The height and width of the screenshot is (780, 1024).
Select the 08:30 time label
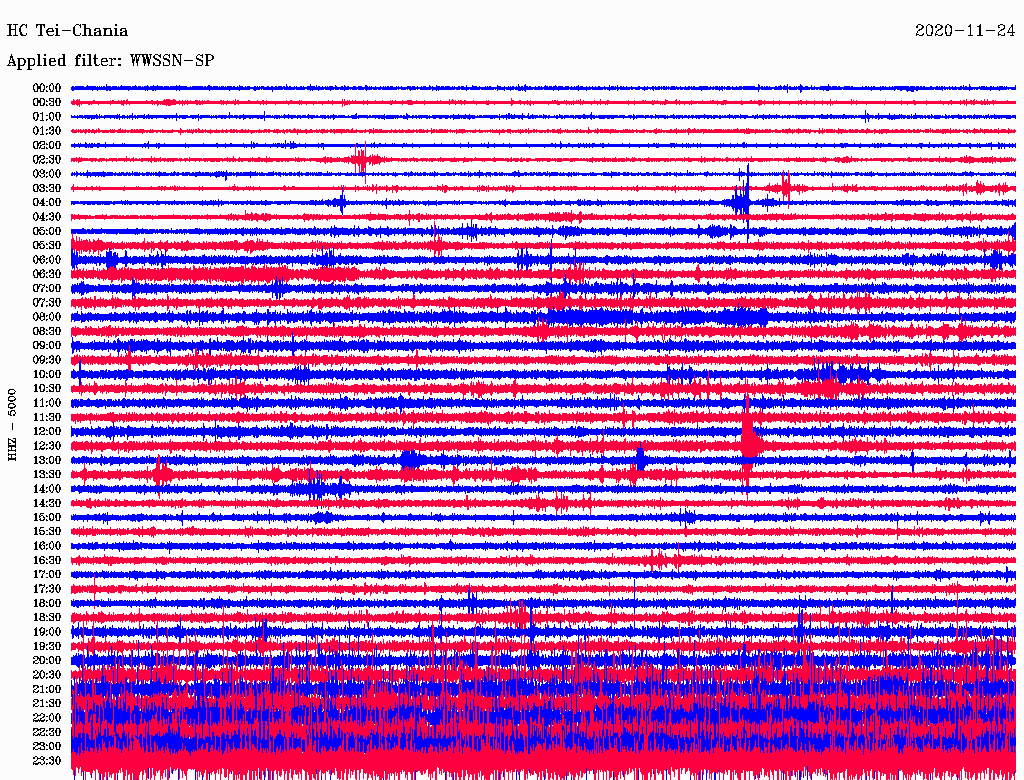coord(47,331)
